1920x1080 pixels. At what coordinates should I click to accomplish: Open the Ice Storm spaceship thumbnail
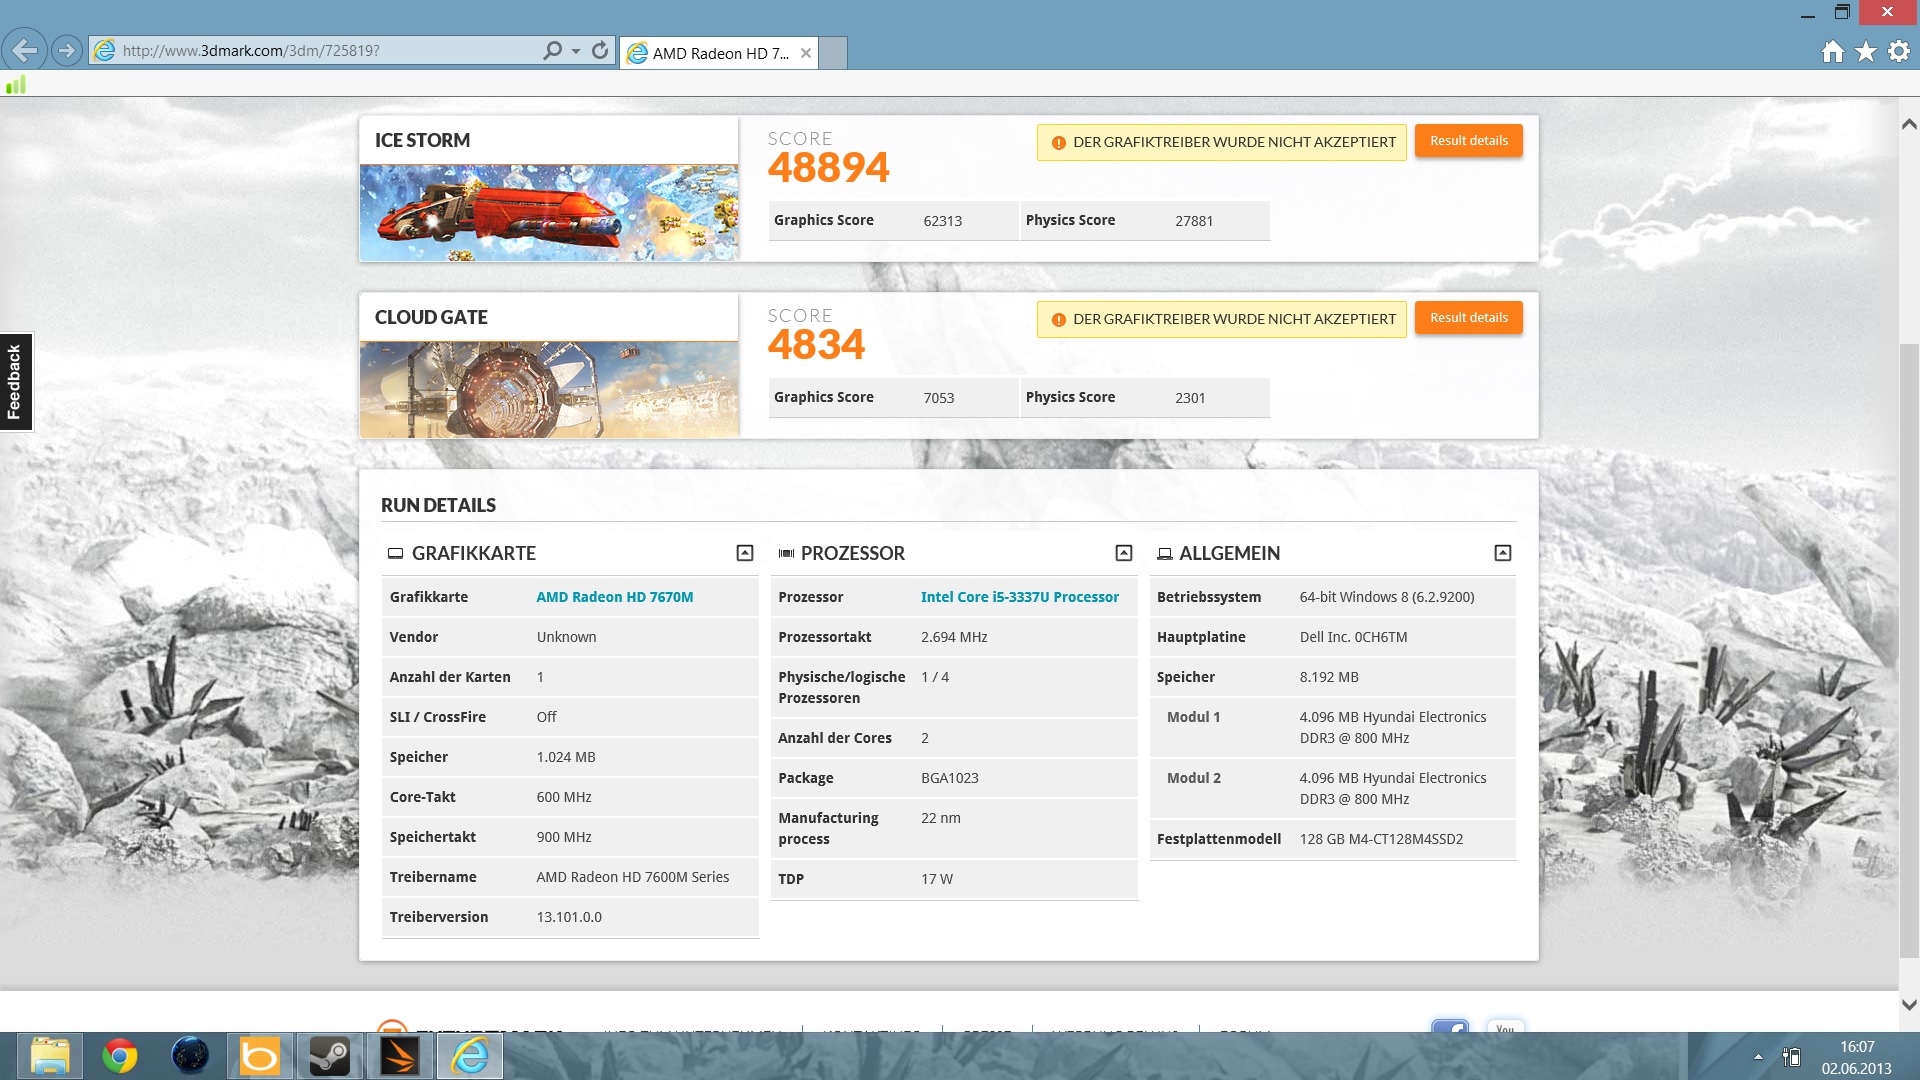[549, 213]
